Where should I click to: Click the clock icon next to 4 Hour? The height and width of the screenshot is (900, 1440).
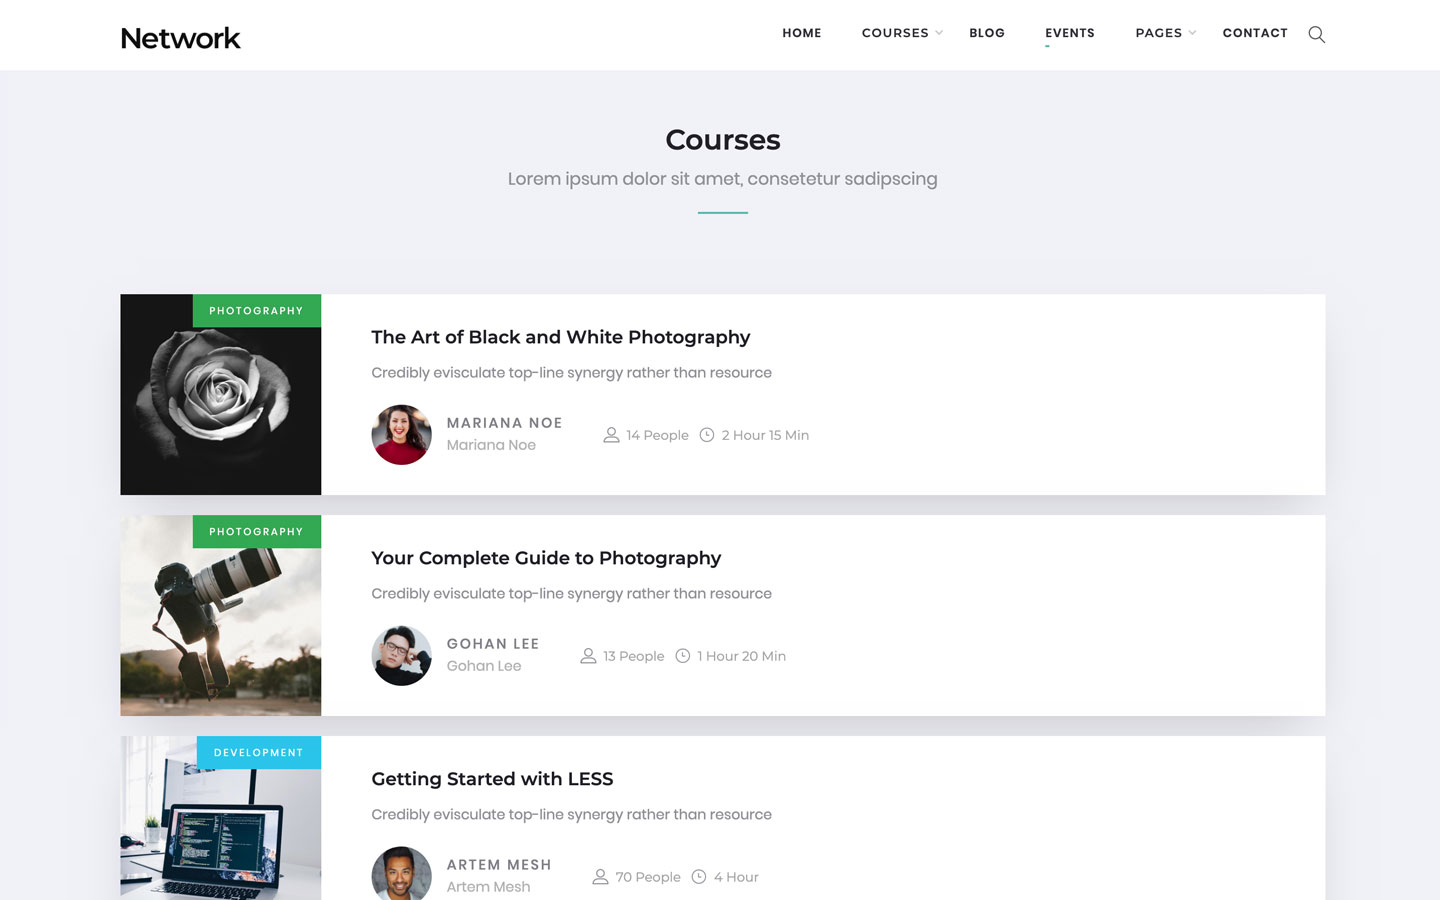click(702, 877)
